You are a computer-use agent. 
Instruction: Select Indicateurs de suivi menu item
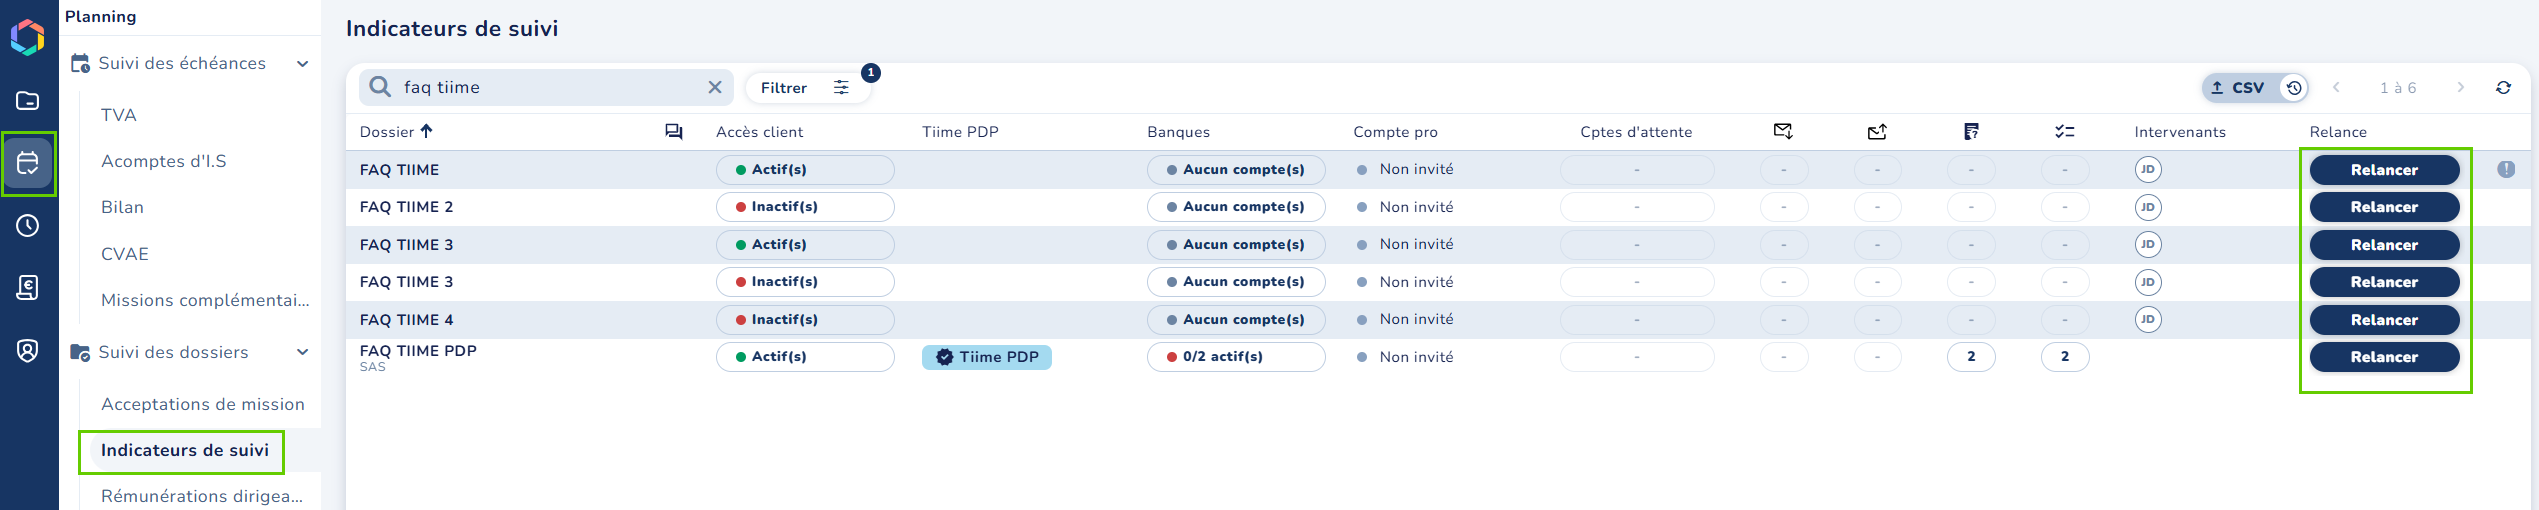tap(185, 450)
